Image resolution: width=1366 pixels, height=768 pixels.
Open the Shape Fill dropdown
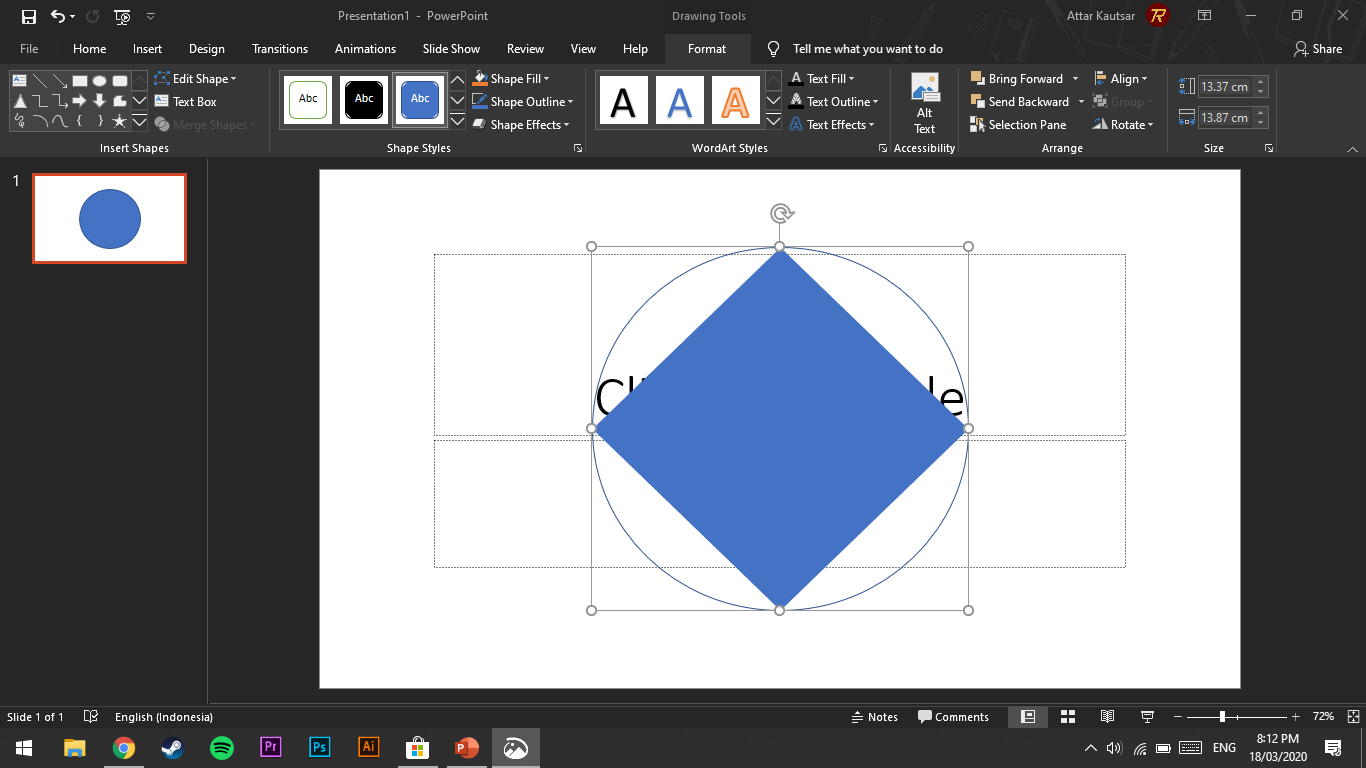pos(511,79)
